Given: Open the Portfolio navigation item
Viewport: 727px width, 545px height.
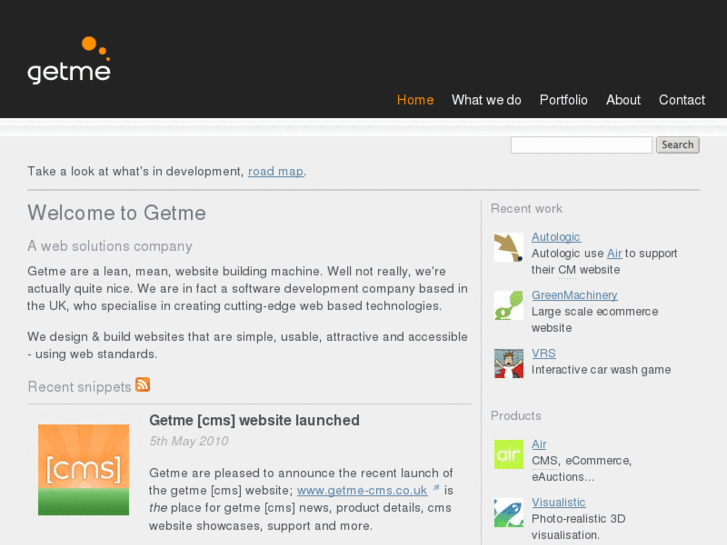Looking at the screenshot, I should point(563,100).
